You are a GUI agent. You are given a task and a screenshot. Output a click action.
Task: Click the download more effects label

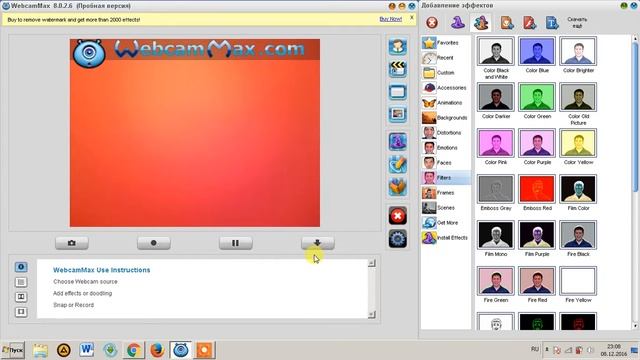[x=577, y=23]
